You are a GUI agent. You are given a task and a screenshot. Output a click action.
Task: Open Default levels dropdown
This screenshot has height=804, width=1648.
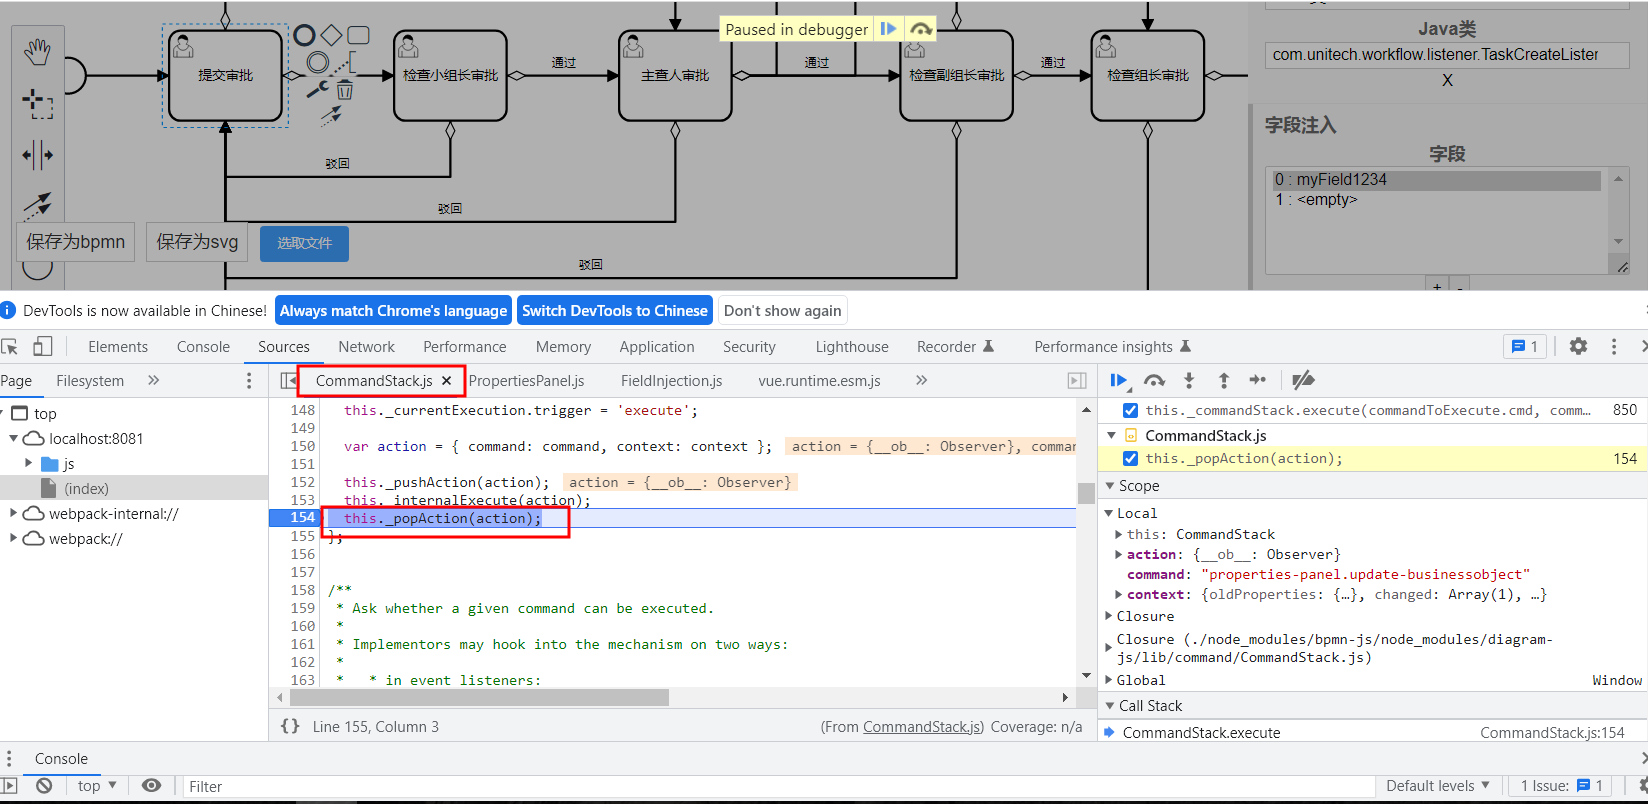coord(1438,785)
